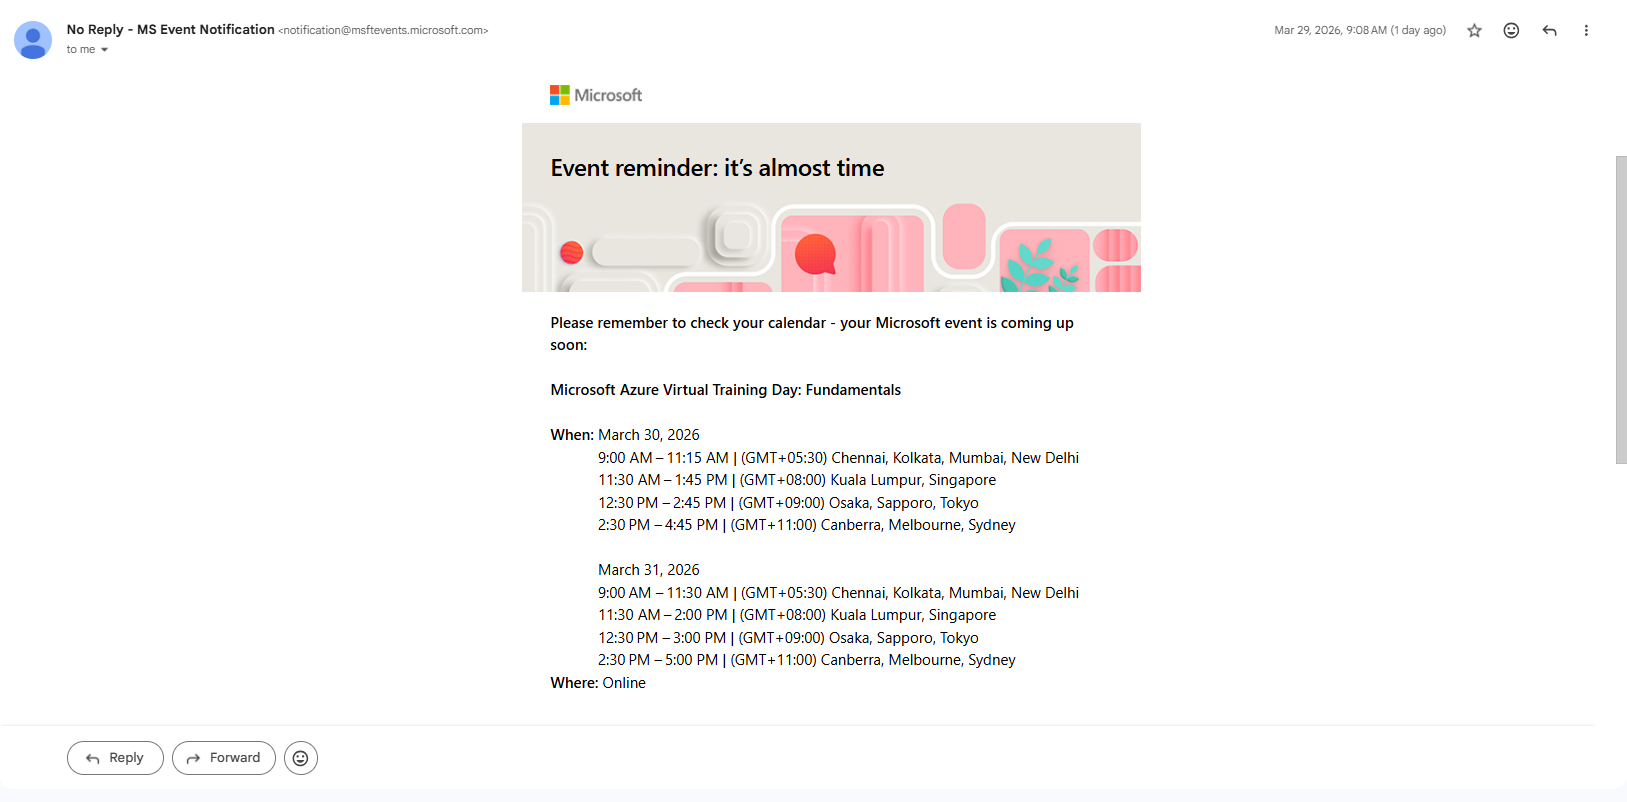Click the 'Where: Online' line
This screenshot has height=802, width=1627.
tap(598, 683)
